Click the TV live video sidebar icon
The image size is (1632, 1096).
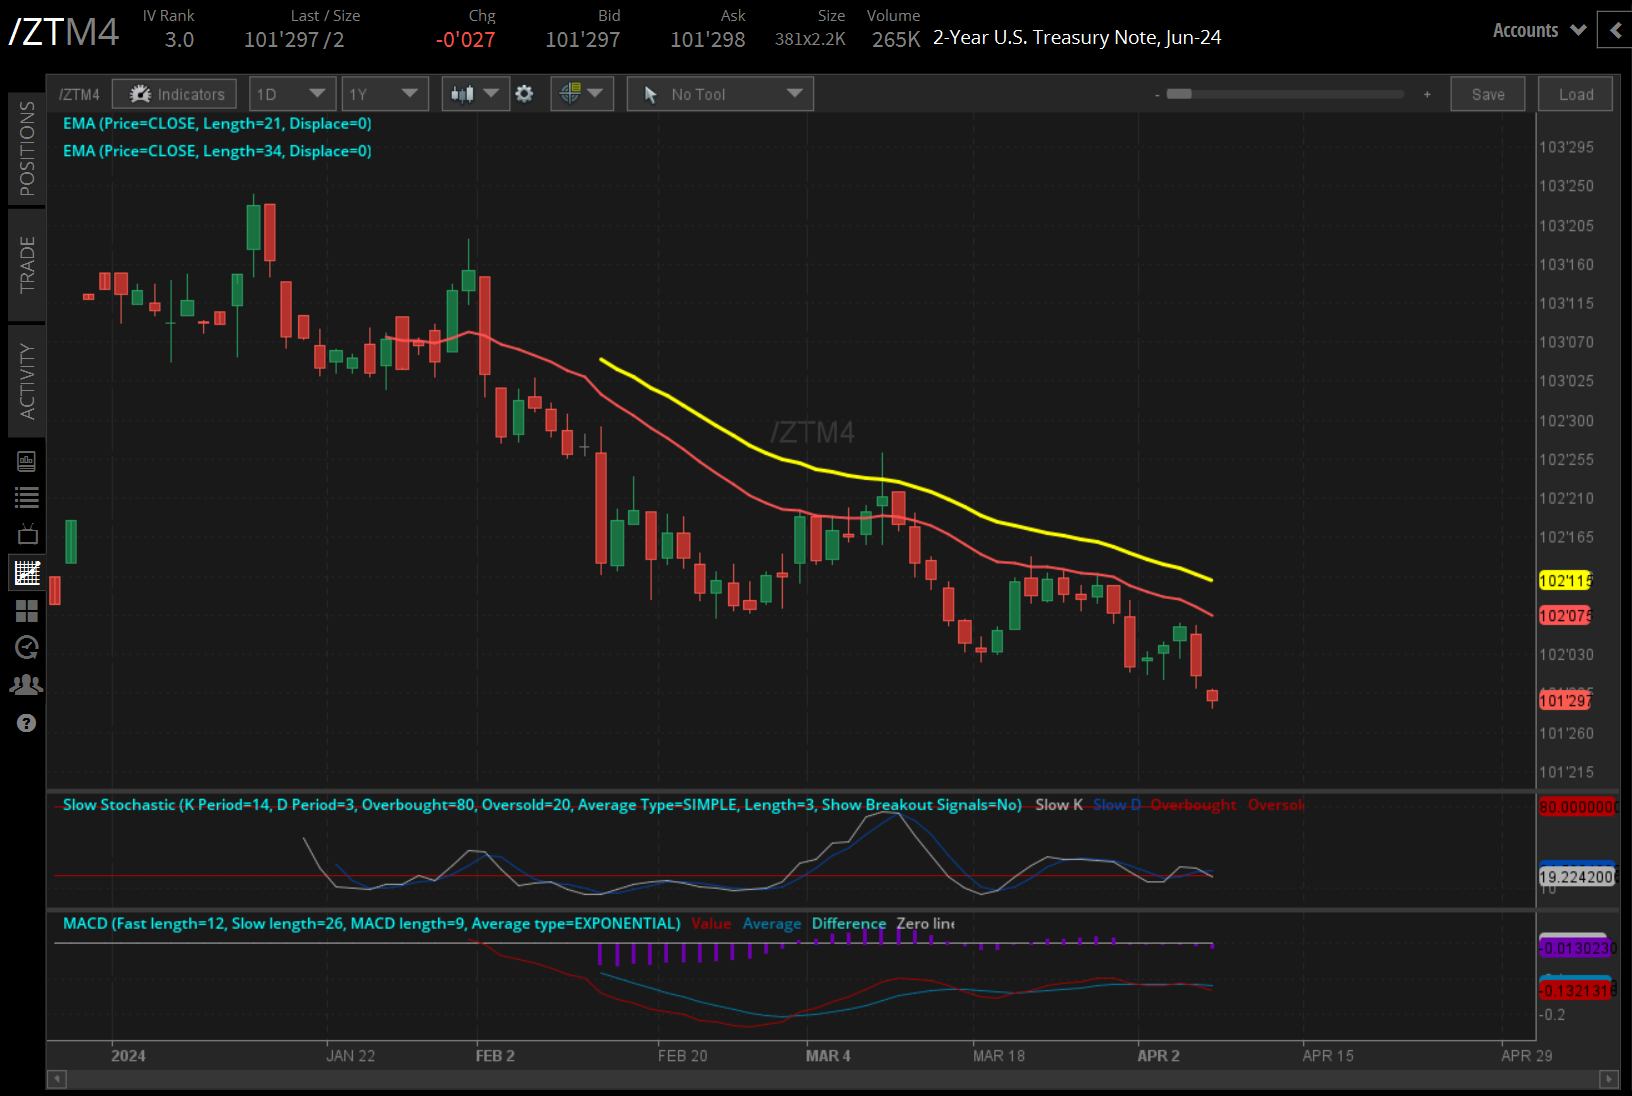click(x=27, y=534)
